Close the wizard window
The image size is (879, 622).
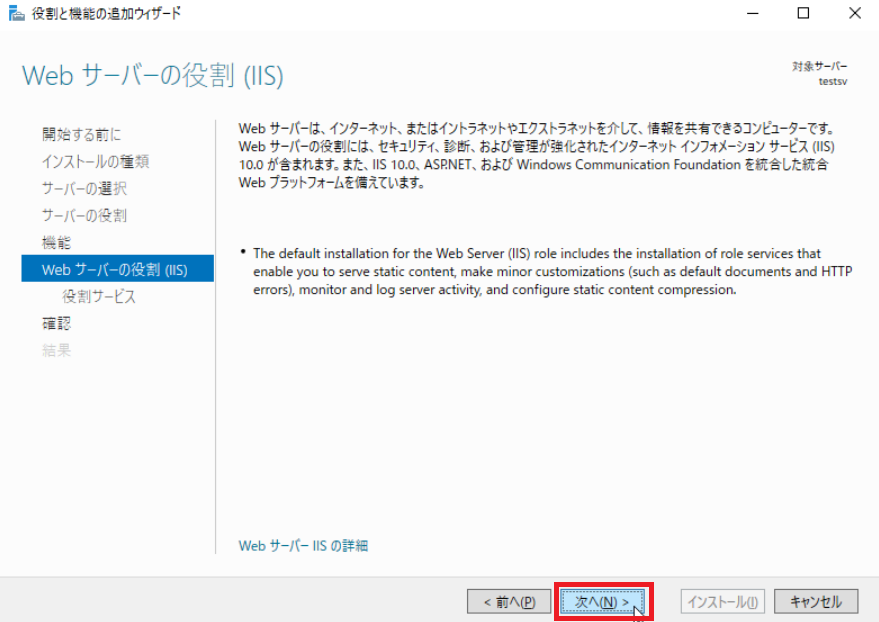[x=855, y=13]
